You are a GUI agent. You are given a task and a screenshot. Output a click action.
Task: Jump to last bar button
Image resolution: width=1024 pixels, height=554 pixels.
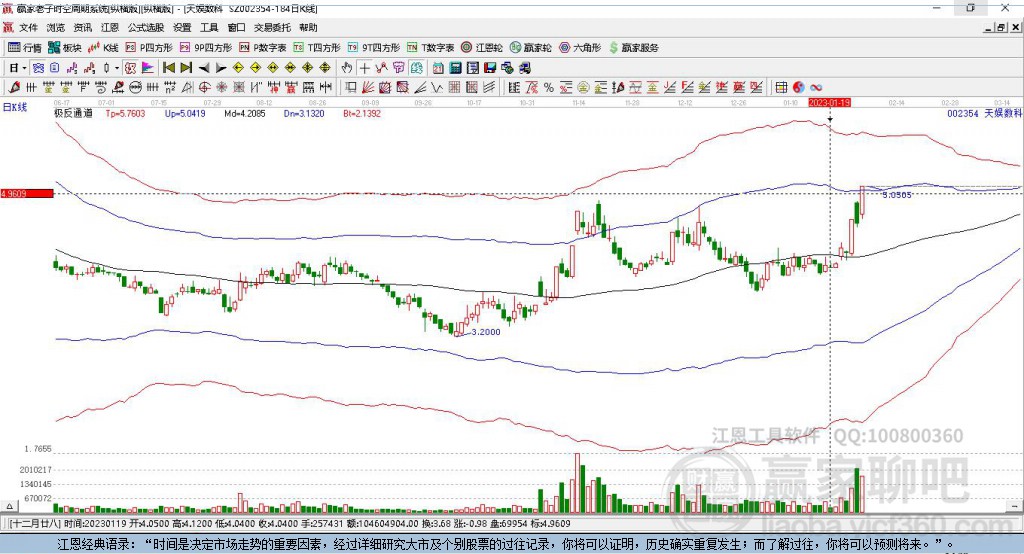point(186,68)
